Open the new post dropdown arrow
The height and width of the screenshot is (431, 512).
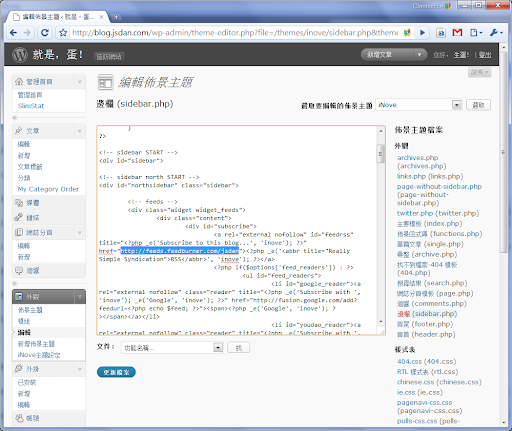pos(419,55)
